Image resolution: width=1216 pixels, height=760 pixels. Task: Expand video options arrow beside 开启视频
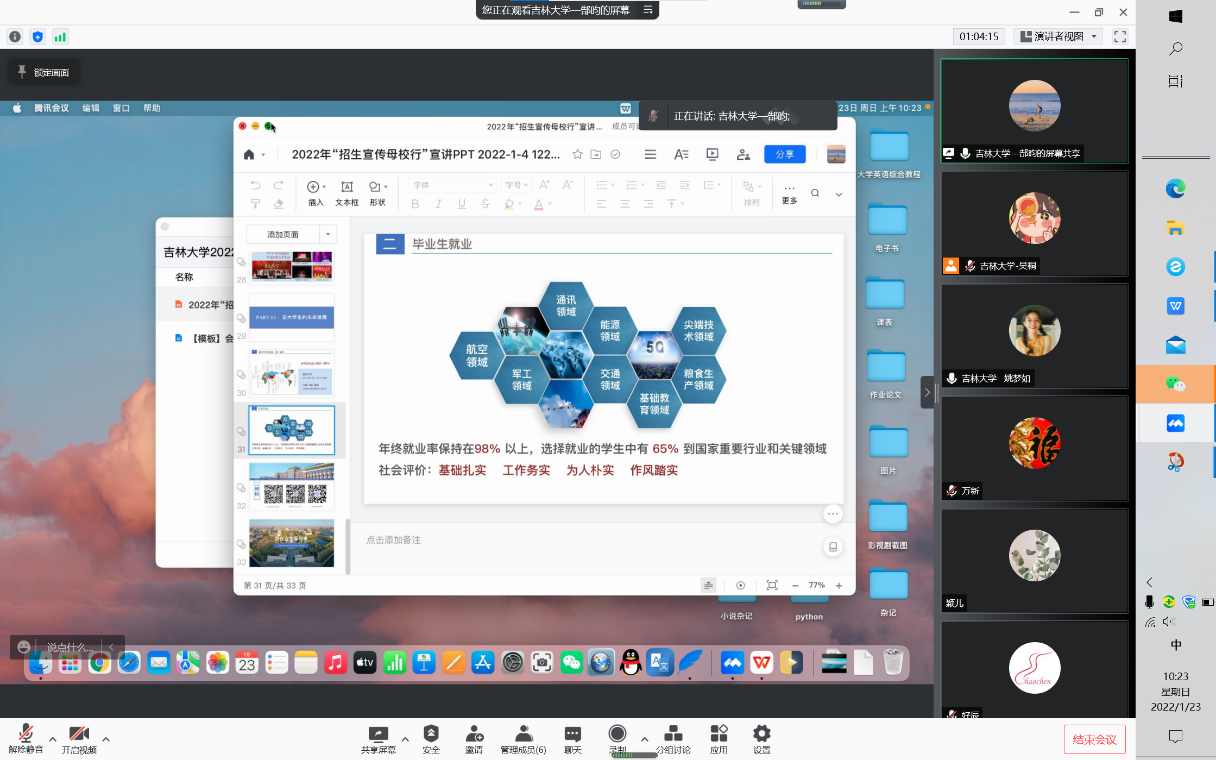pos(106,739)
